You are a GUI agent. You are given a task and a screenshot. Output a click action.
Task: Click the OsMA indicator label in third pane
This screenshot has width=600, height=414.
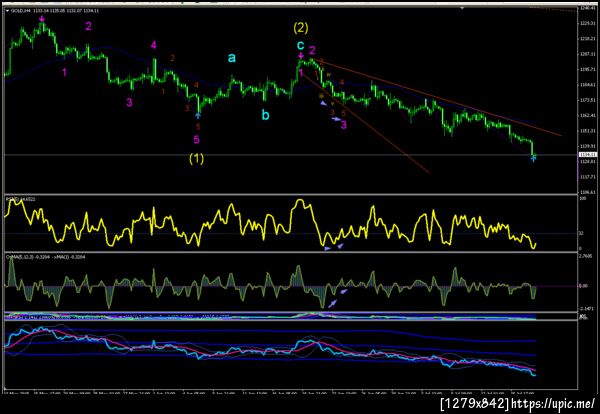click(45, 257)
